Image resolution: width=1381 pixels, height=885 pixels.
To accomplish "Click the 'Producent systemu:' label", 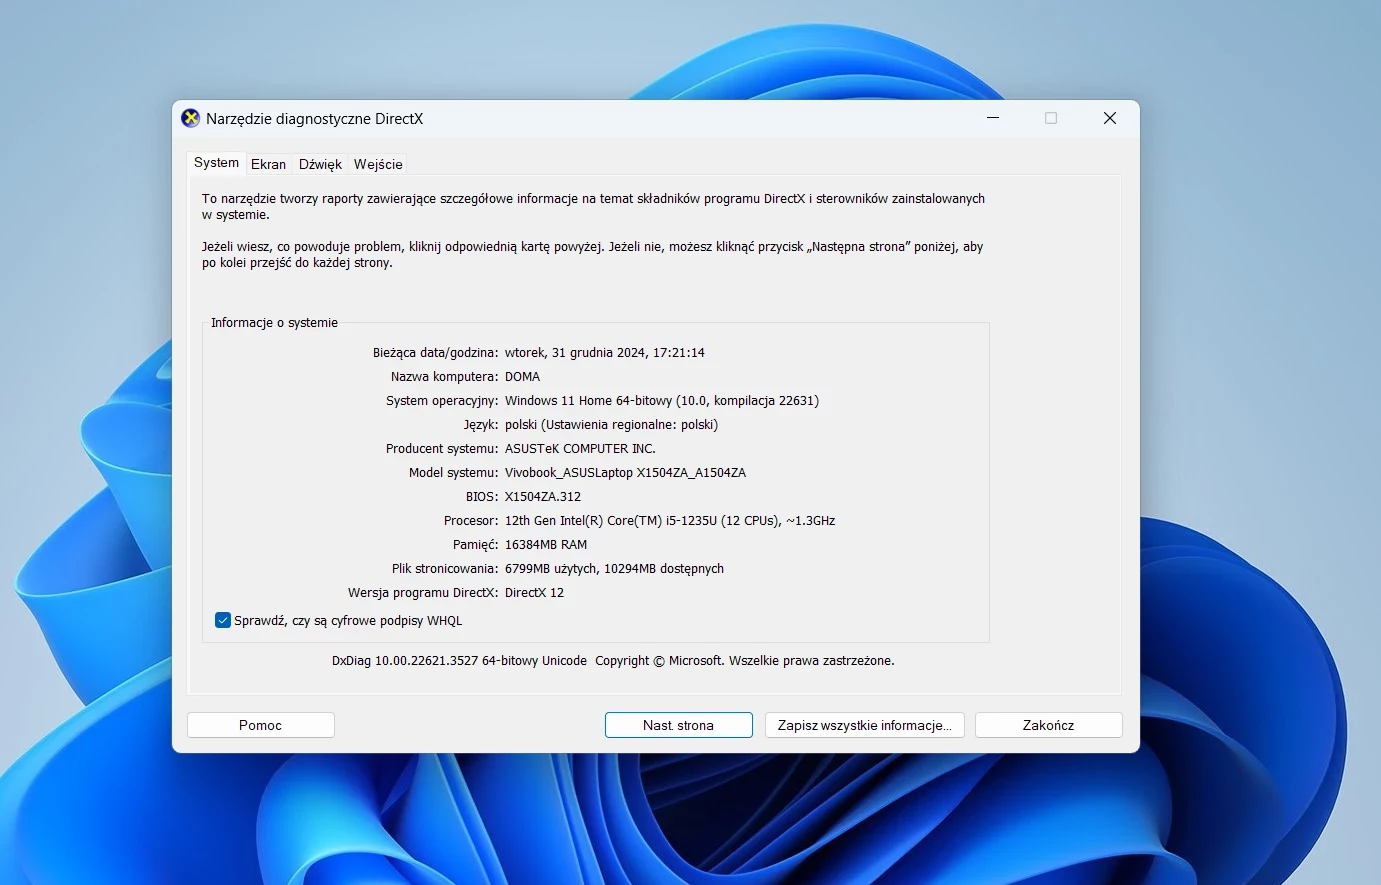I will click(442, 449).
